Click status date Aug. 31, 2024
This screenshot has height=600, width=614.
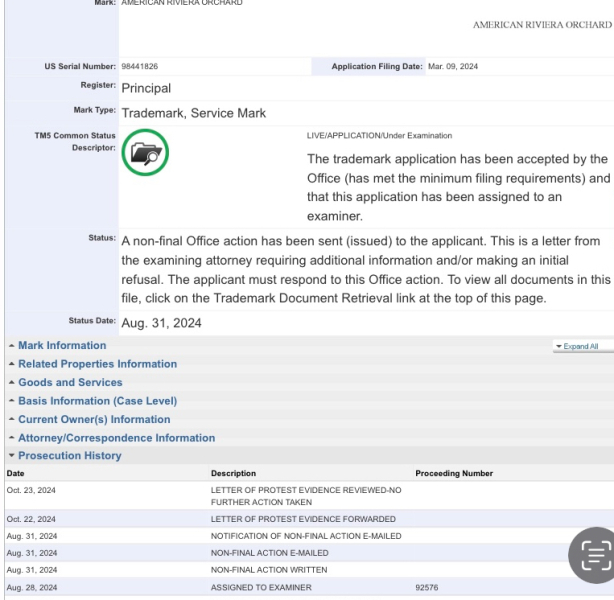click(161, 323)
